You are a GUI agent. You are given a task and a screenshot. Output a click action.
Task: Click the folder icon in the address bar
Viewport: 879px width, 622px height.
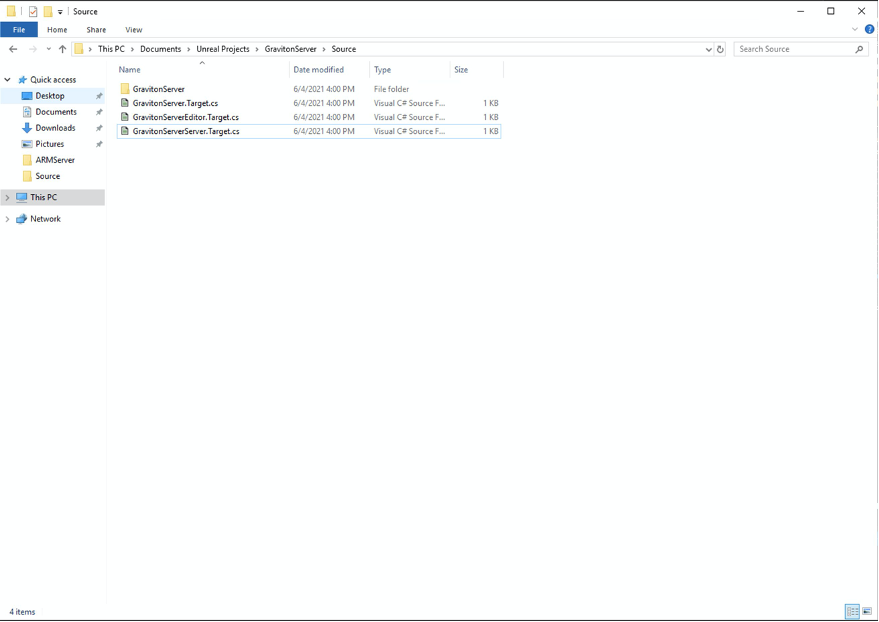pos(77,48)
